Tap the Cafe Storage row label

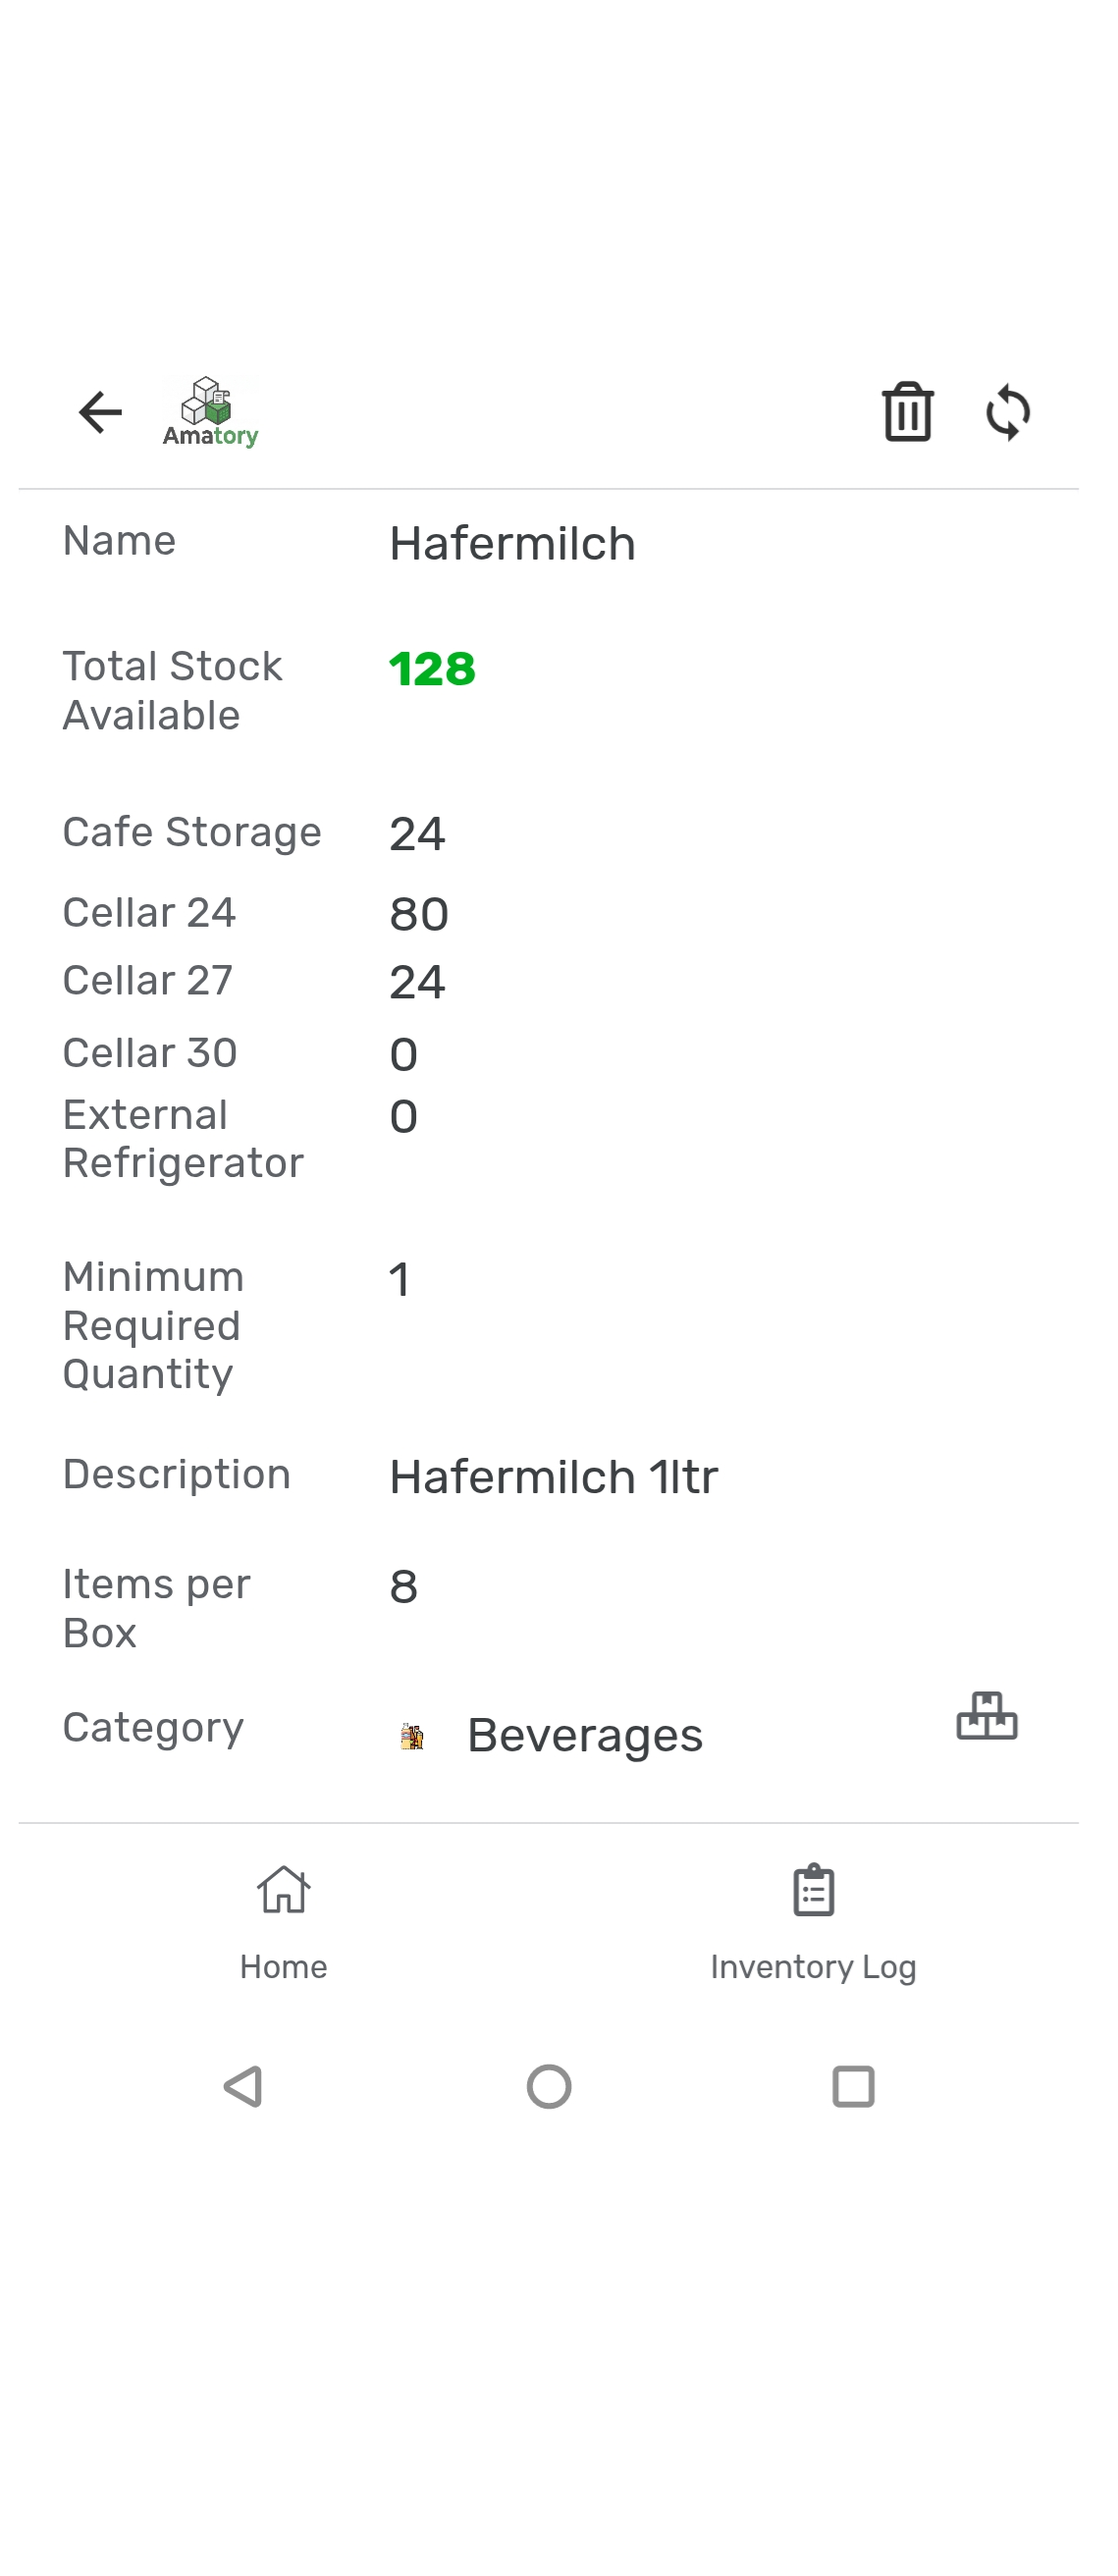(x=192, y=832)
